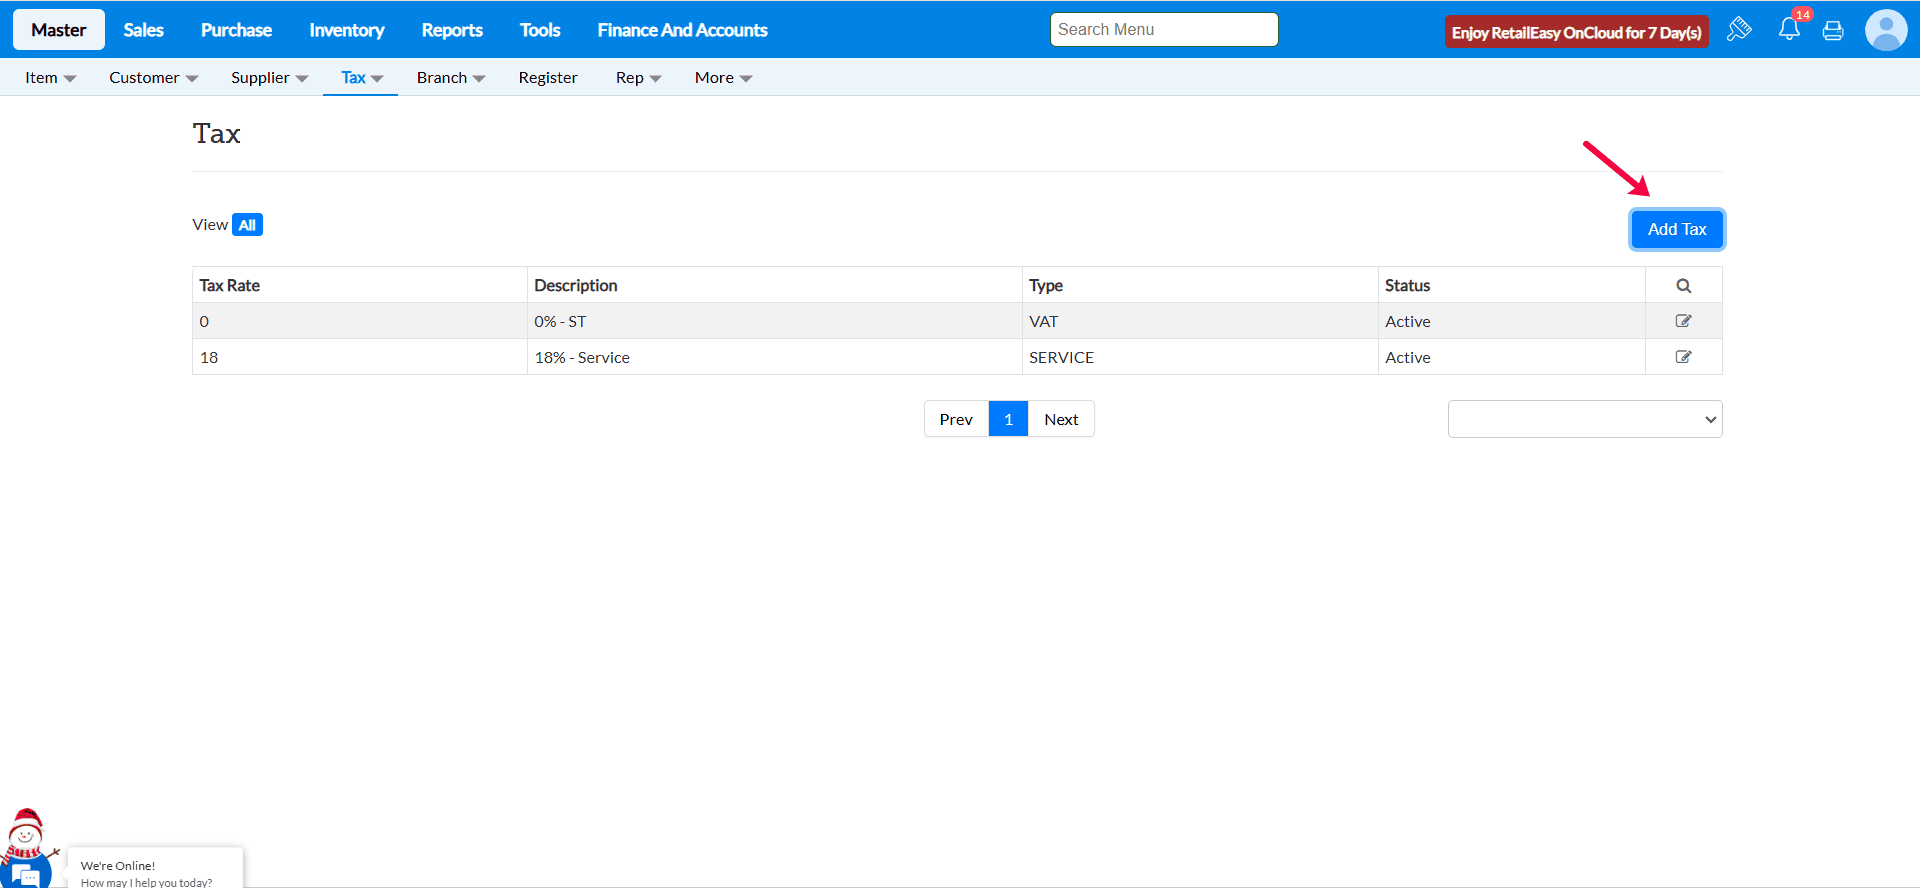Open the user profile avatar

(1885, 30)
